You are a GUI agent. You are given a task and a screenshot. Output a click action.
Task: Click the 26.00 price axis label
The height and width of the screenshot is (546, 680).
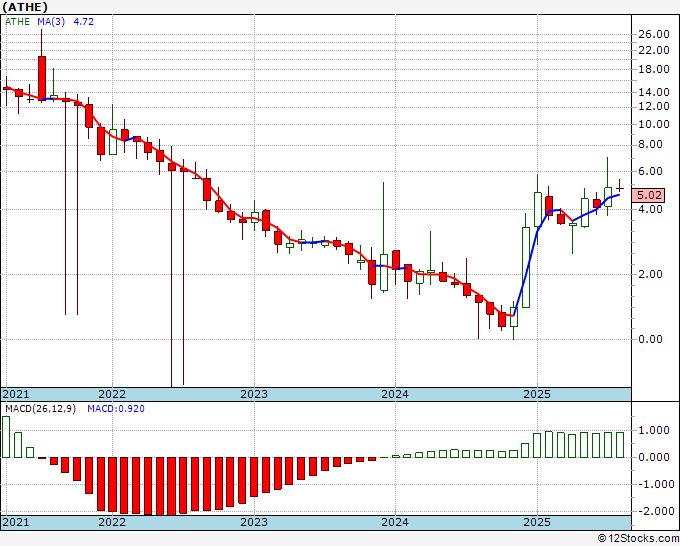point(654,34)
